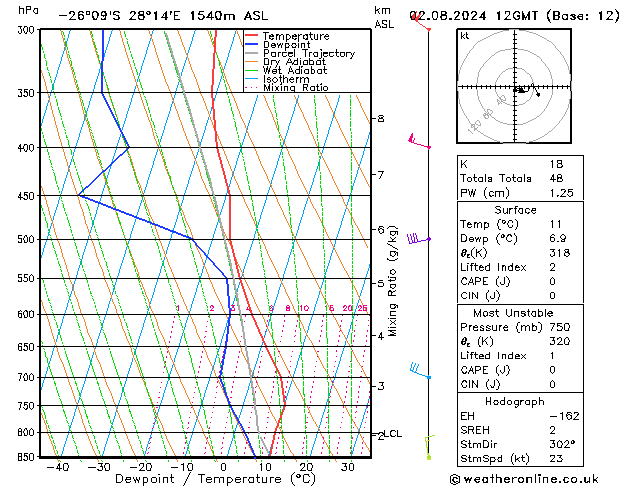Click the mixing ratio label 1

click(178, 308)
